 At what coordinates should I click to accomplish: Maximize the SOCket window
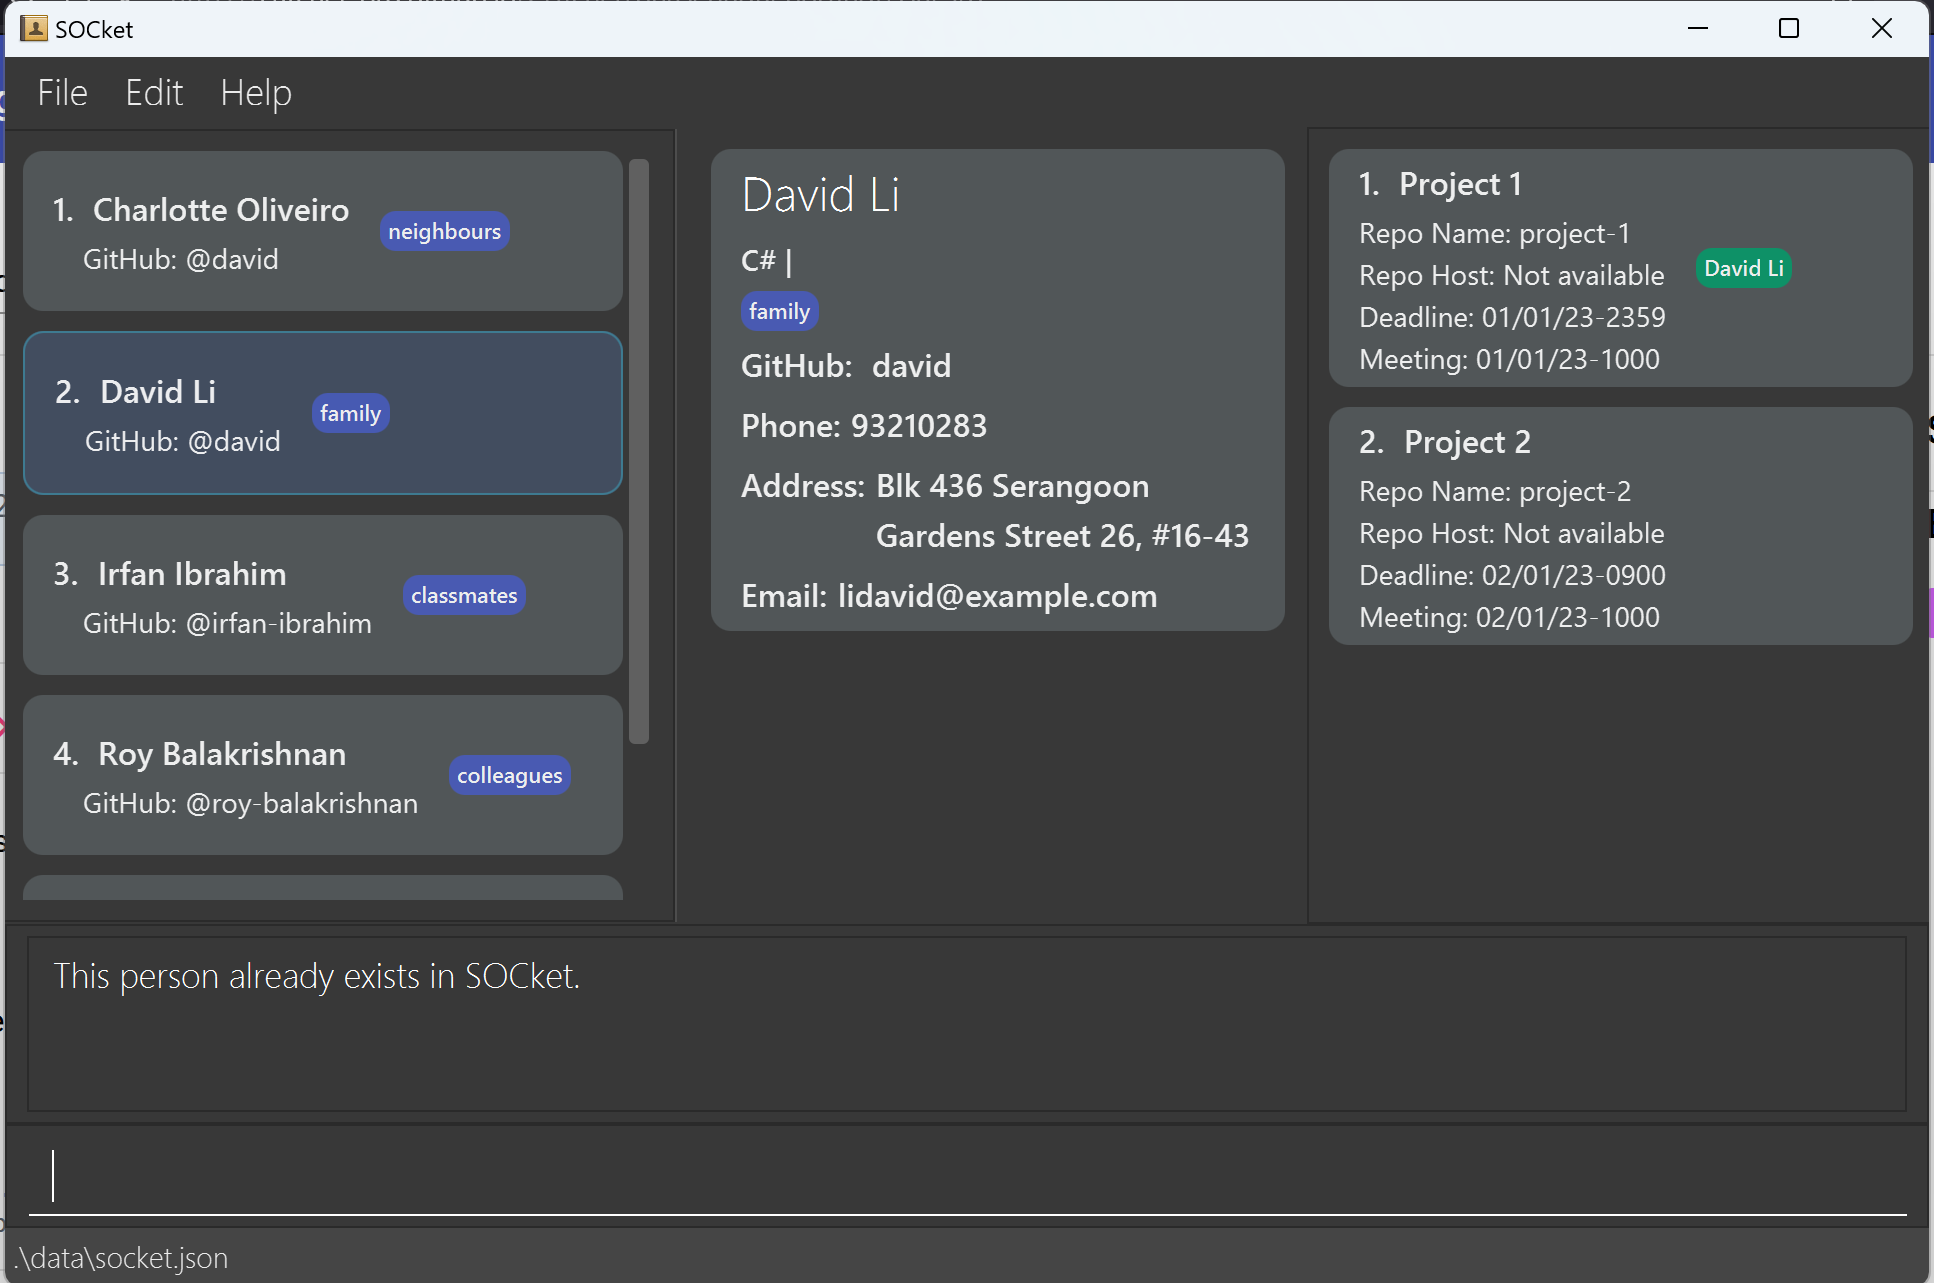tap(1789, 28)
